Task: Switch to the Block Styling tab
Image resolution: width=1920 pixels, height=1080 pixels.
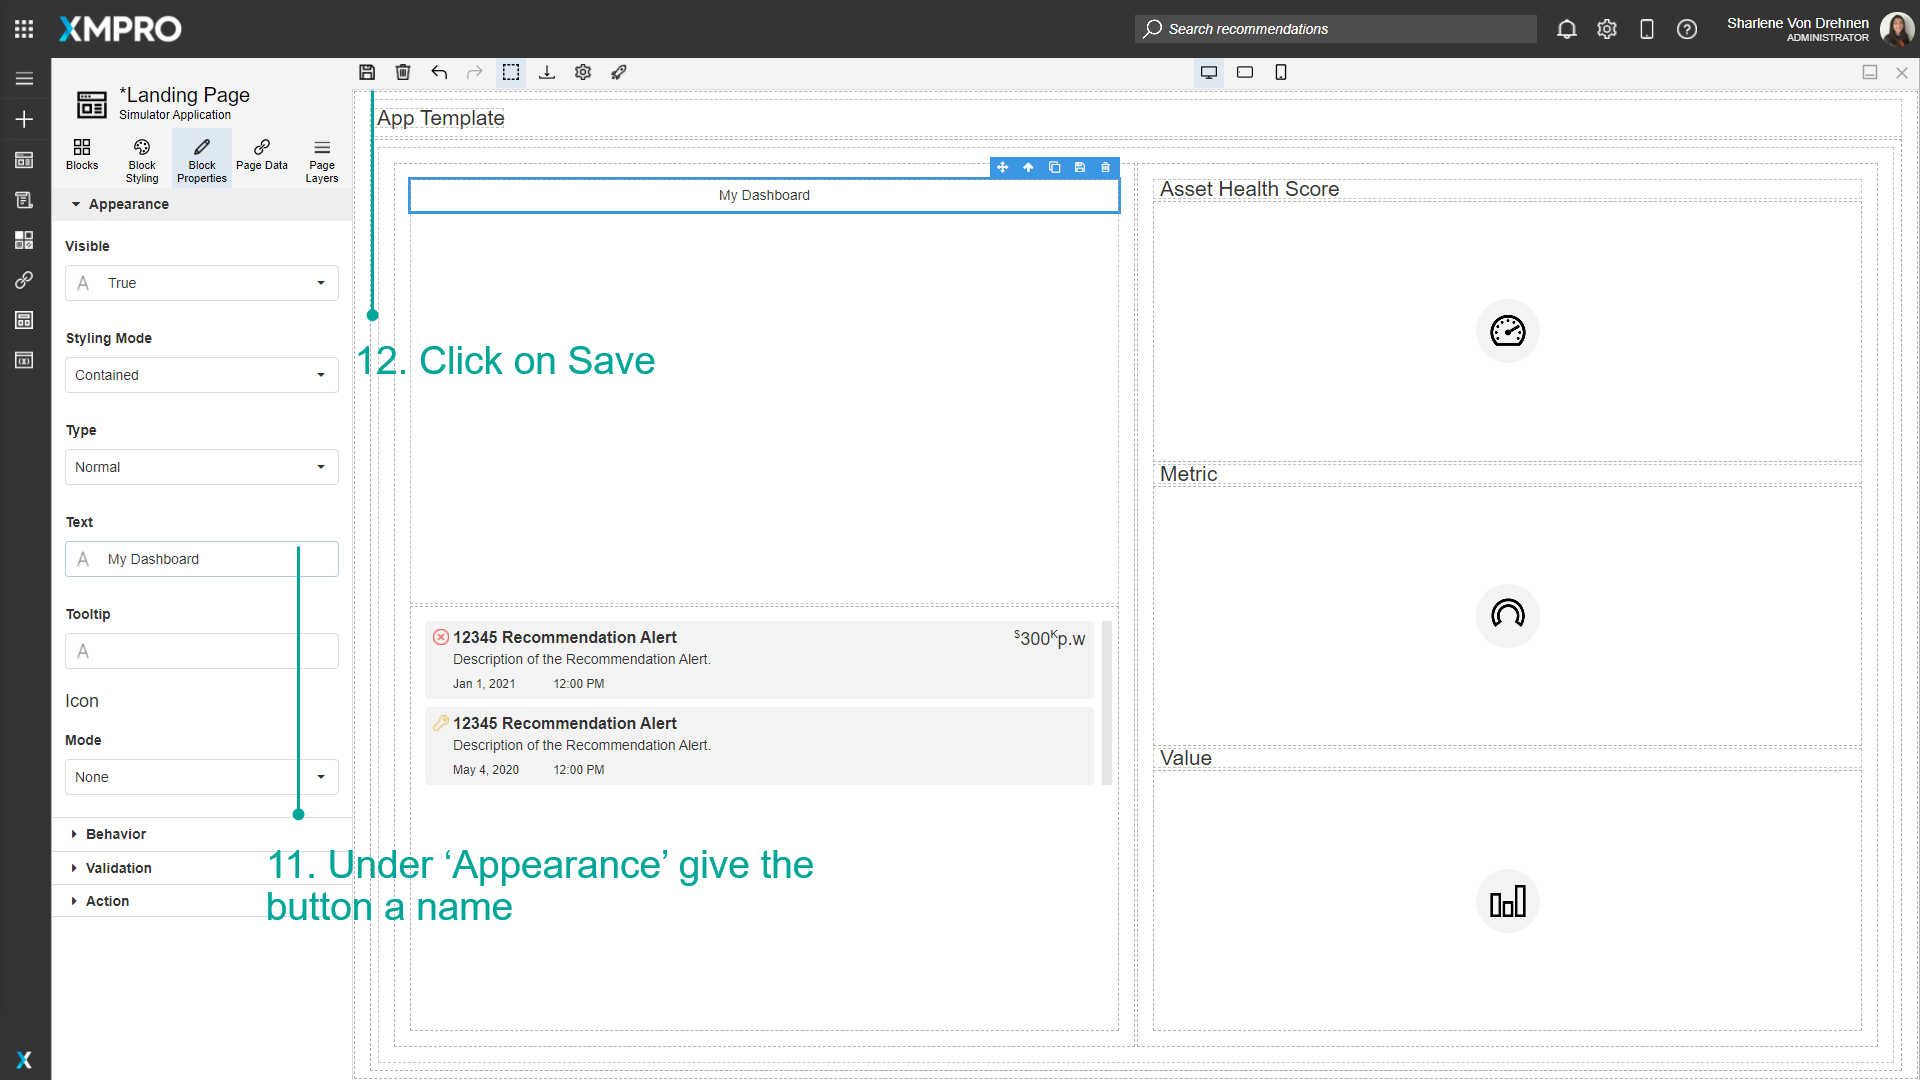Action: click(x=141, y=158)
